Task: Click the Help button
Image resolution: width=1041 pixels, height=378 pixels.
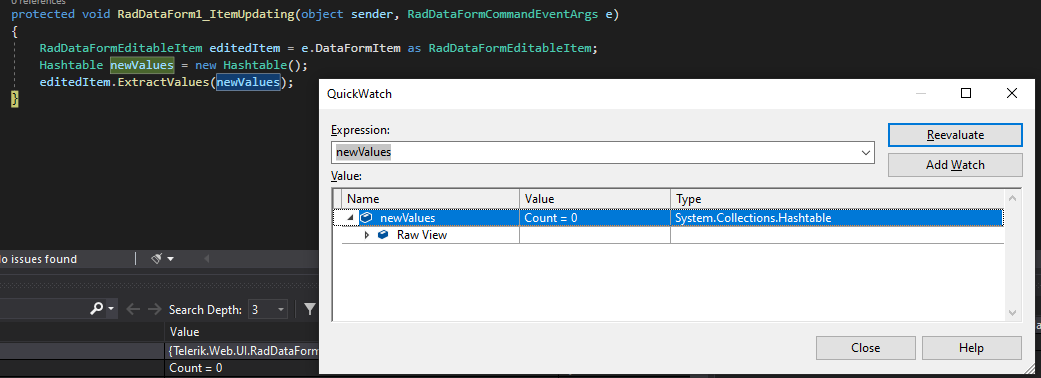Action: coord(971,347)
